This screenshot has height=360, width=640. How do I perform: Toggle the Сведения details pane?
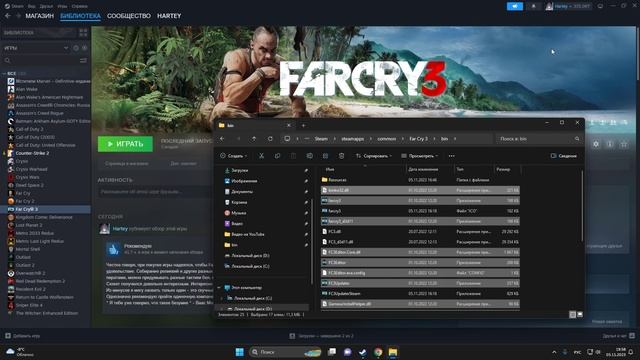pyautogui.click(x=564, y=156)
